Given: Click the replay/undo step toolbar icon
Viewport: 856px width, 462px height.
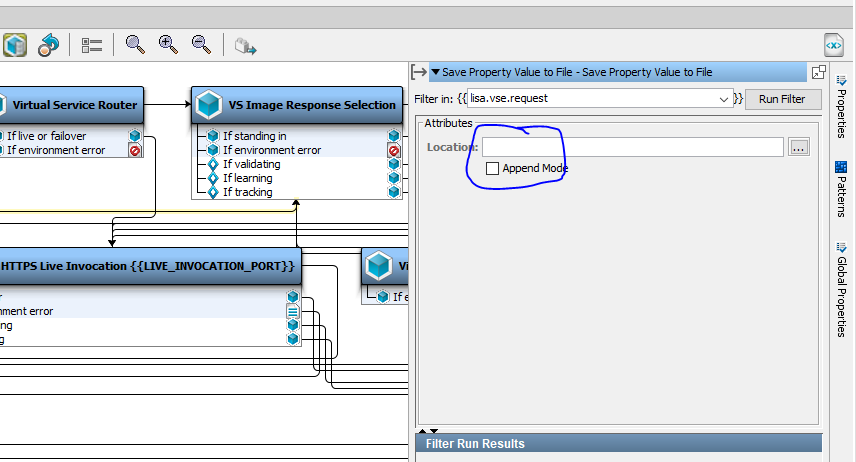Looking at the screenshot, I should (48, 45).
